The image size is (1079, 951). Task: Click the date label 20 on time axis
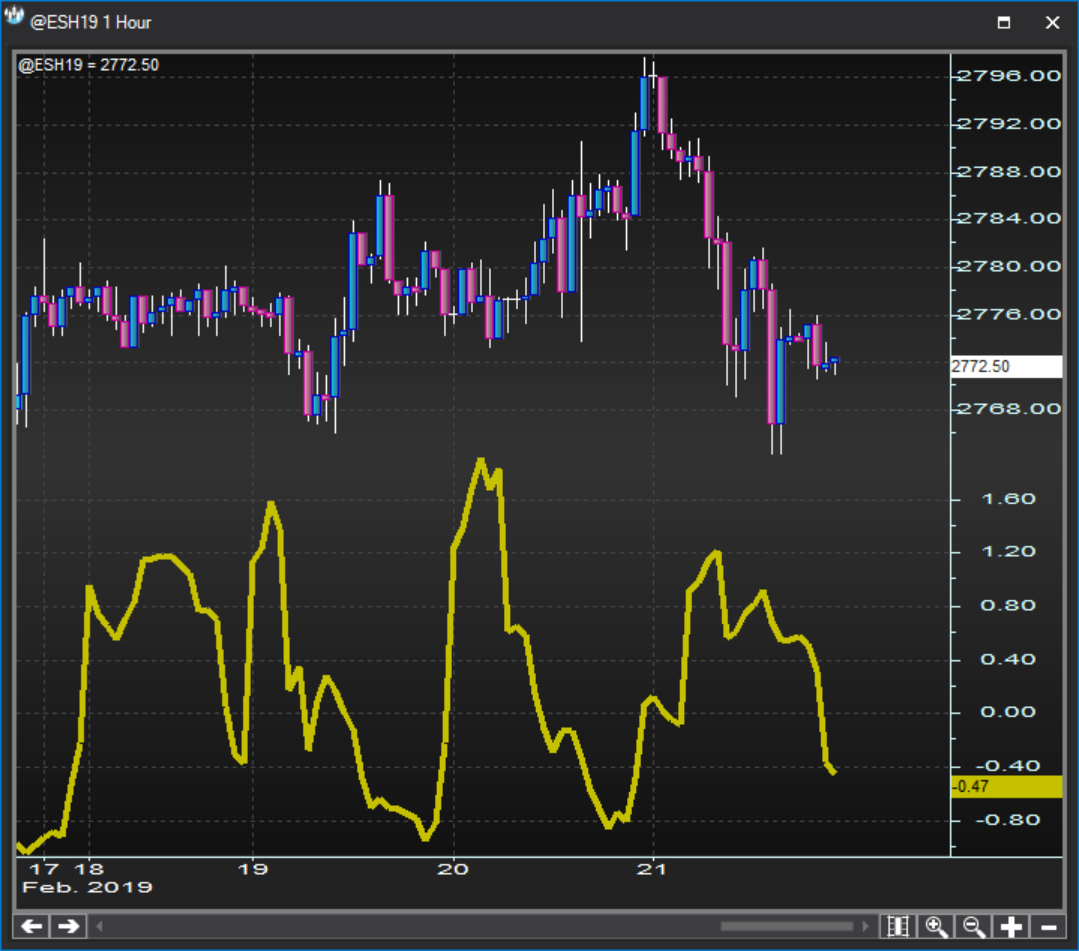tap(453, 869)
